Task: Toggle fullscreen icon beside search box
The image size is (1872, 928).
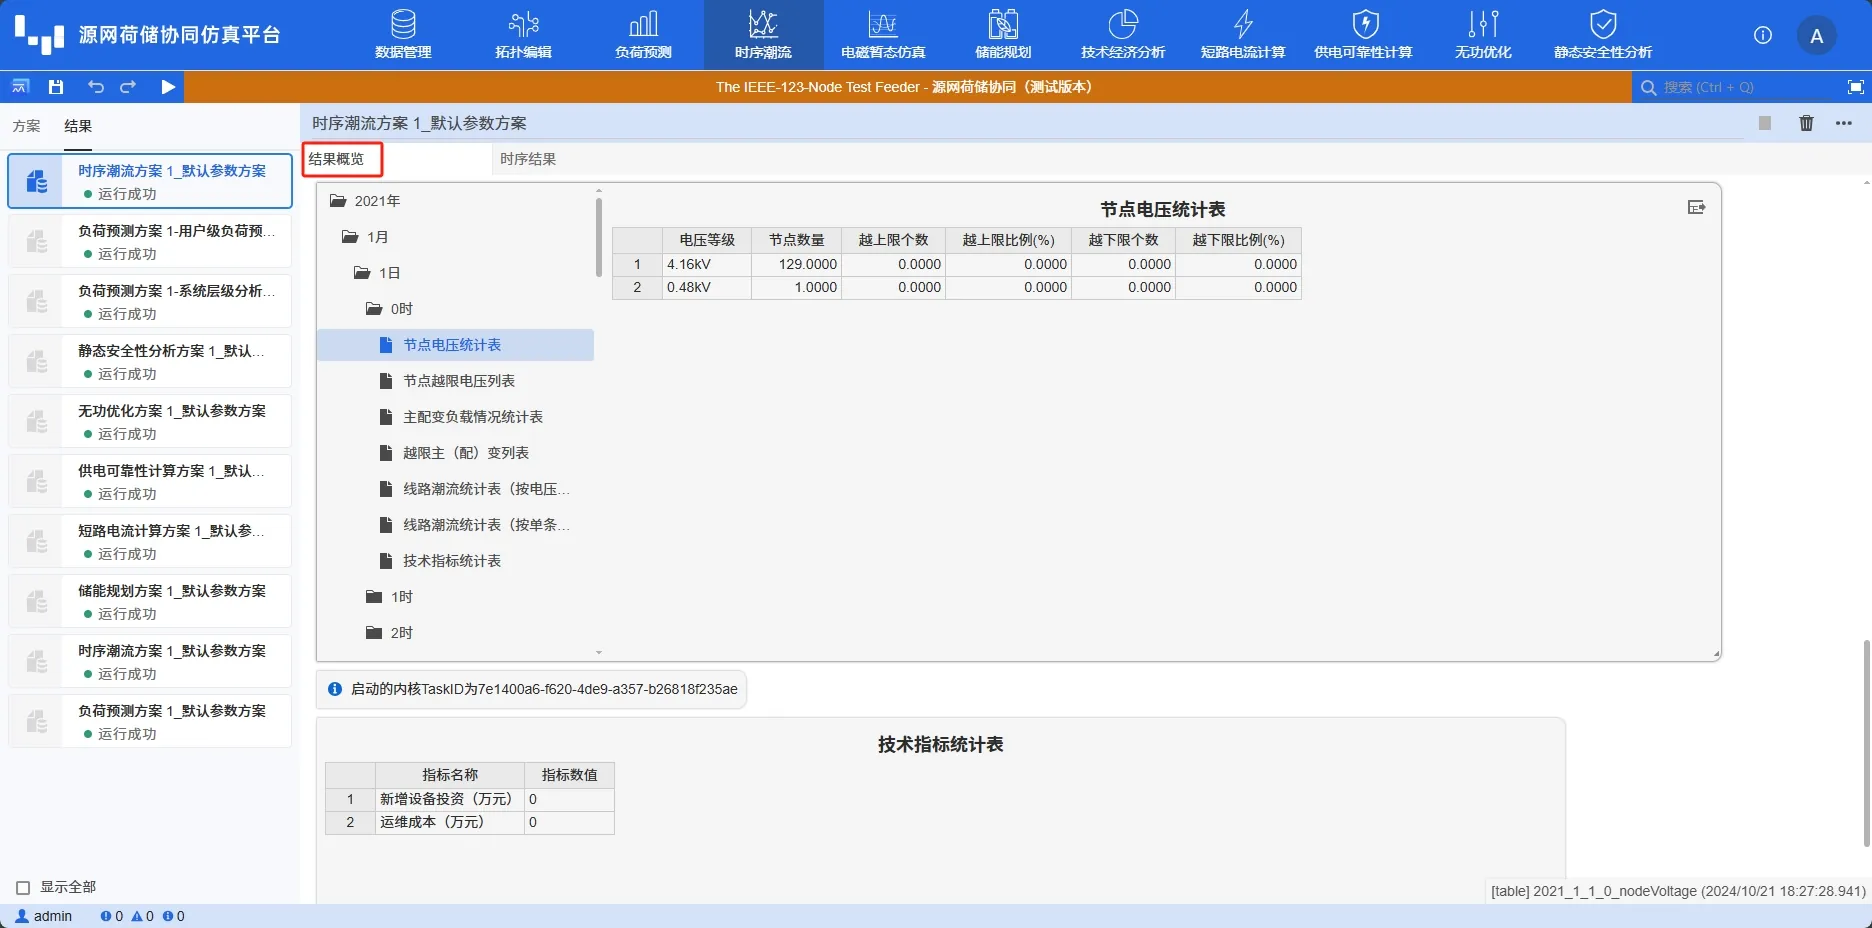Action: 1855,87
